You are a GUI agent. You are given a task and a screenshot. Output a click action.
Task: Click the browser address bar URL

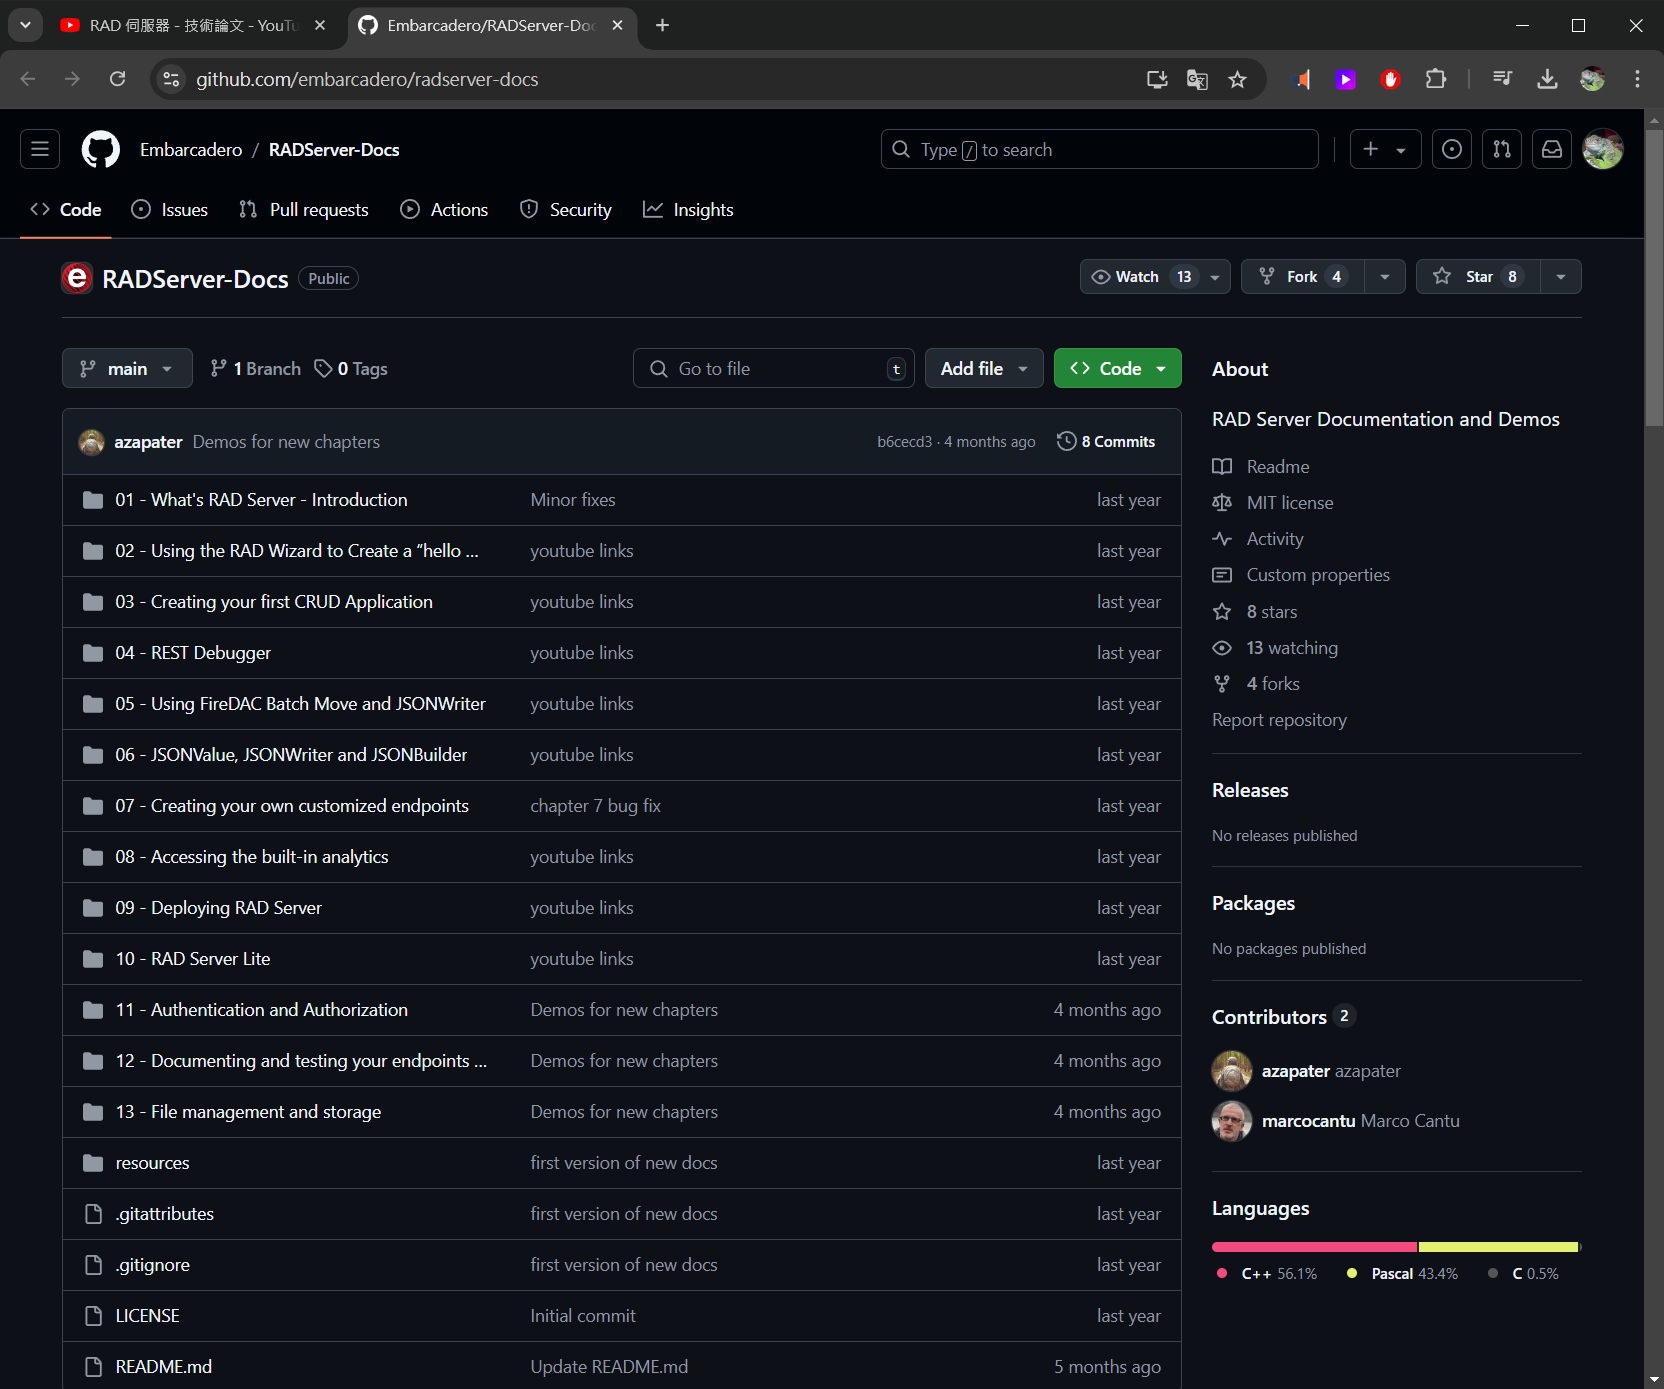(367, 79)
